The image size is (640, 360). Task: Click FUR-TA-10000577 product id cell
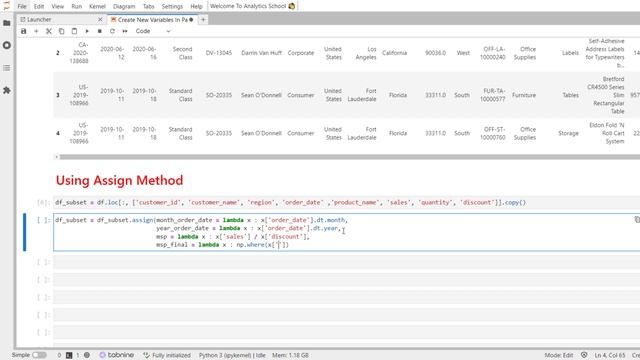click(493, 95)
